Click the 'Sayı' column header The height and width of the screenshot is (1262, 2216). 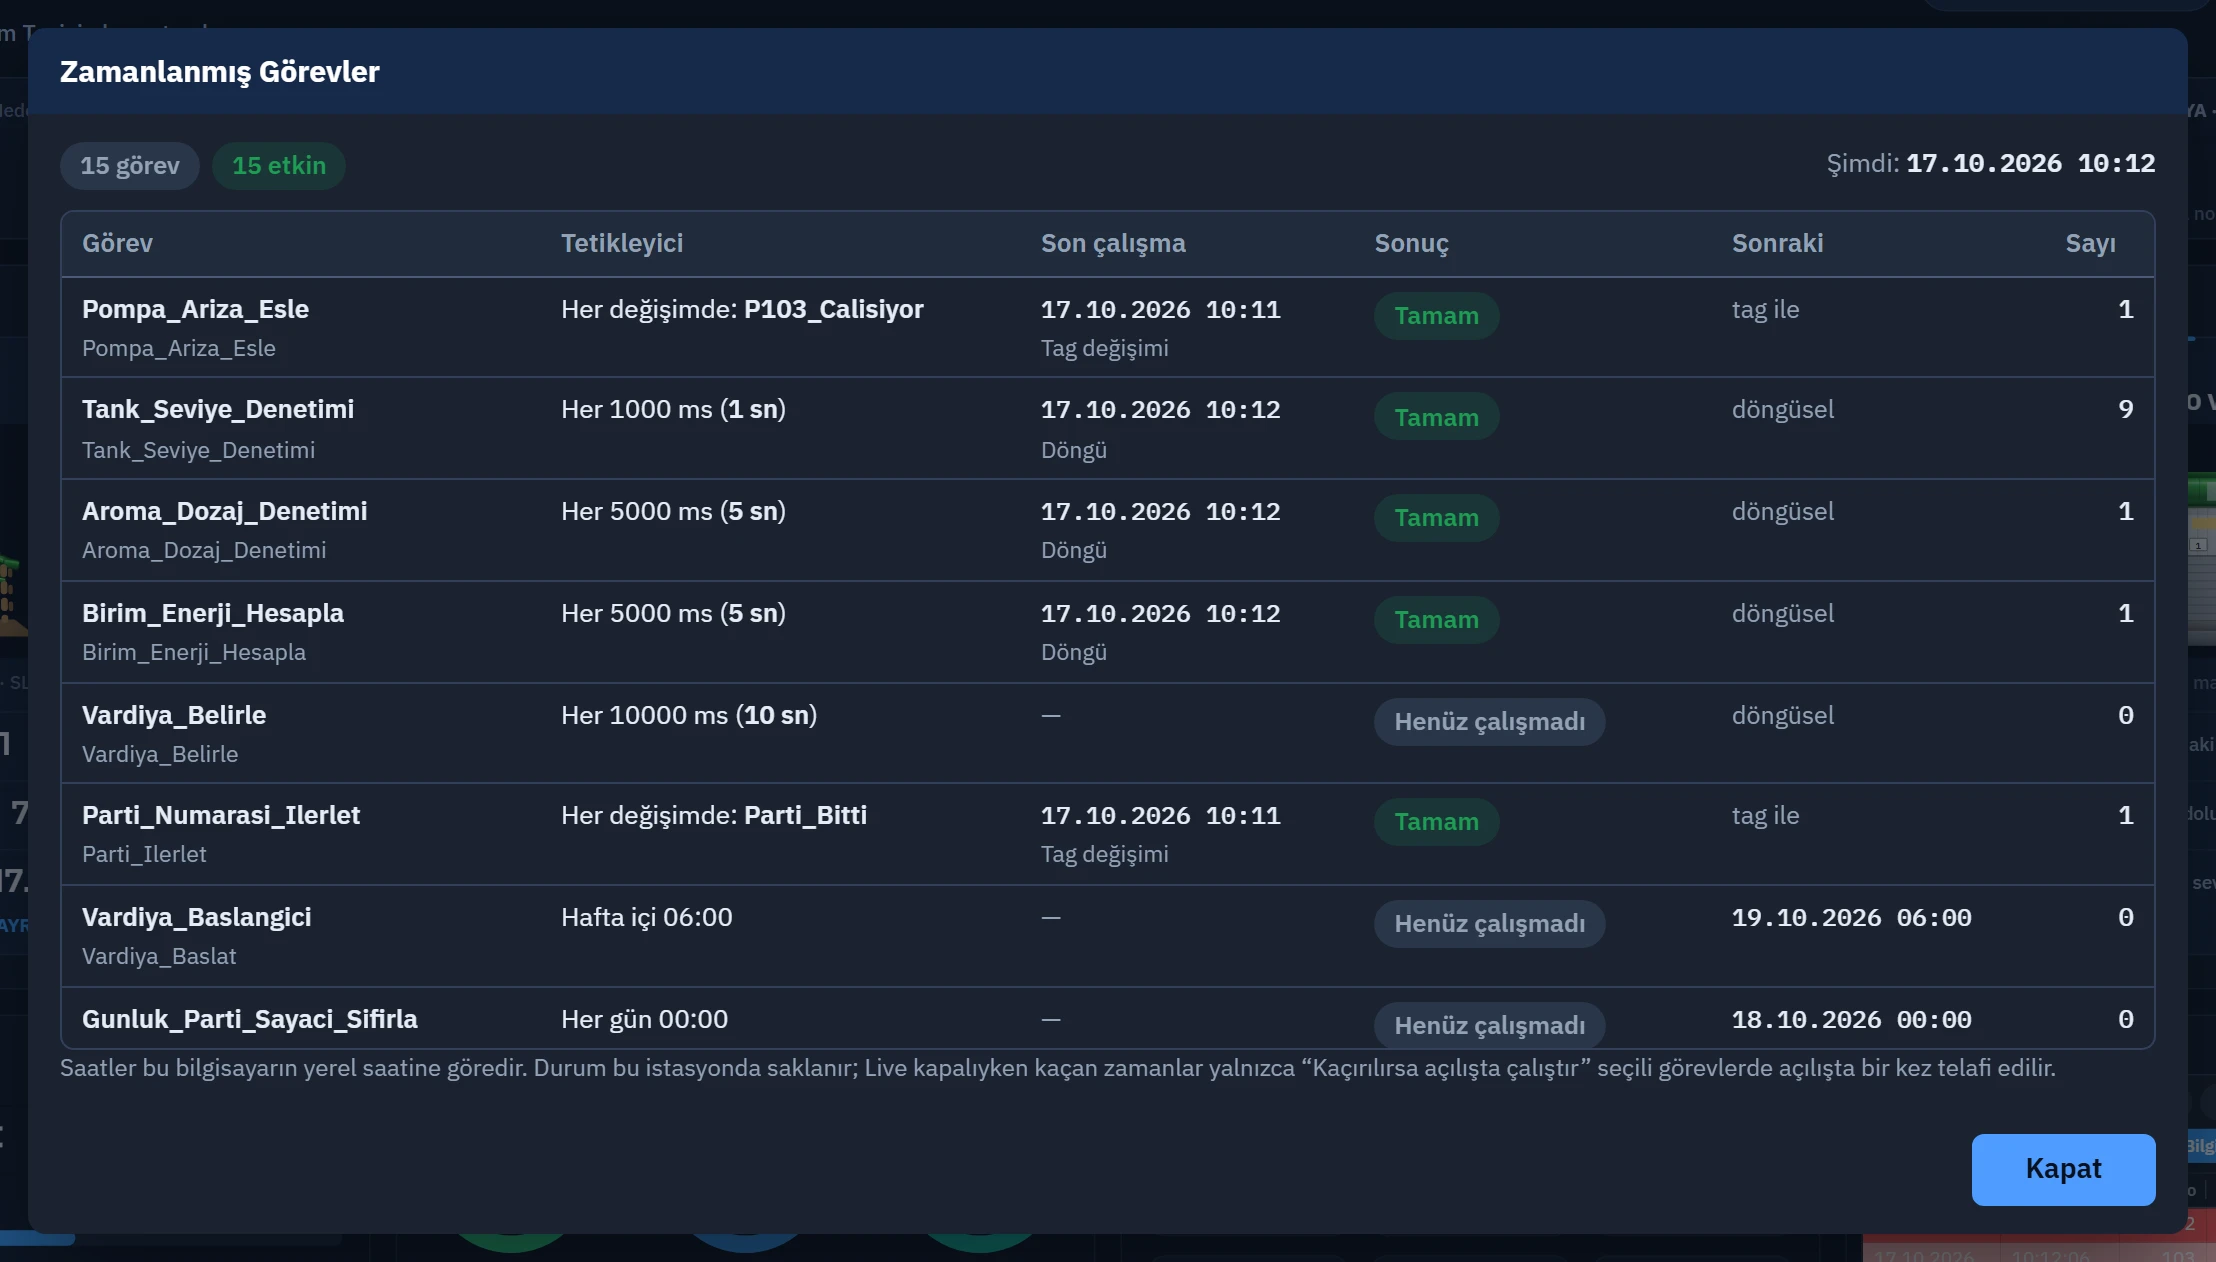click(2091, 243)
